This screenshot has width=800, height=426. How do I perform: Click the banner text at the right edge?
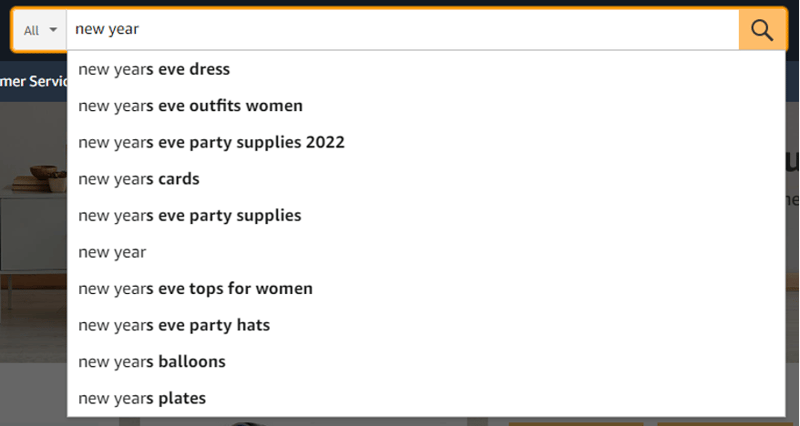(792, 179)
